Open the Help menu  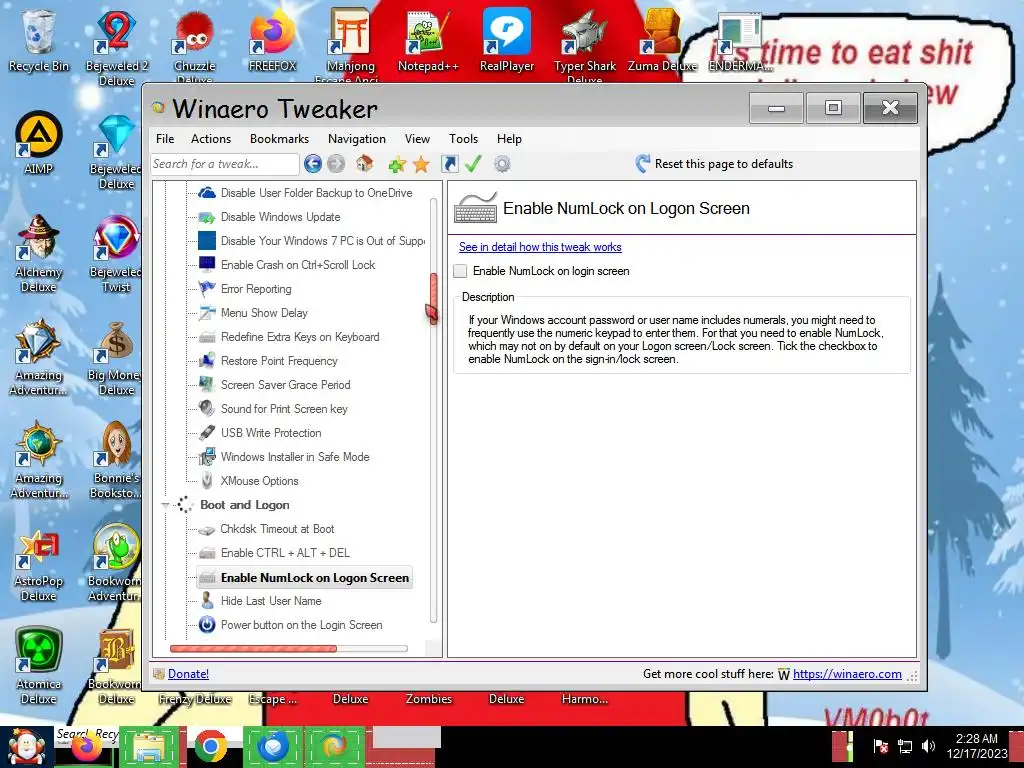click(x=509, y=138)
